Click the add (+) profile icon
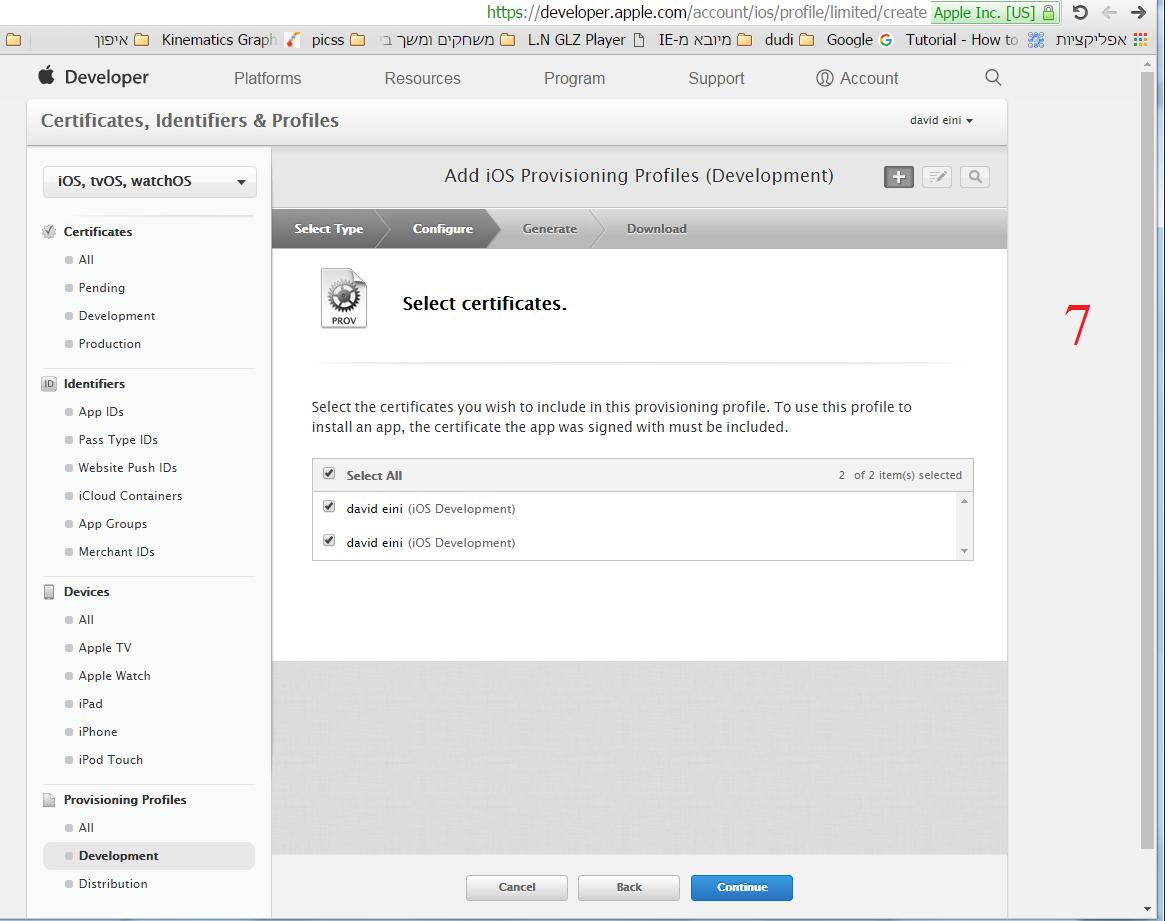Screen dimensions: 1169x921 click(898, 177)
